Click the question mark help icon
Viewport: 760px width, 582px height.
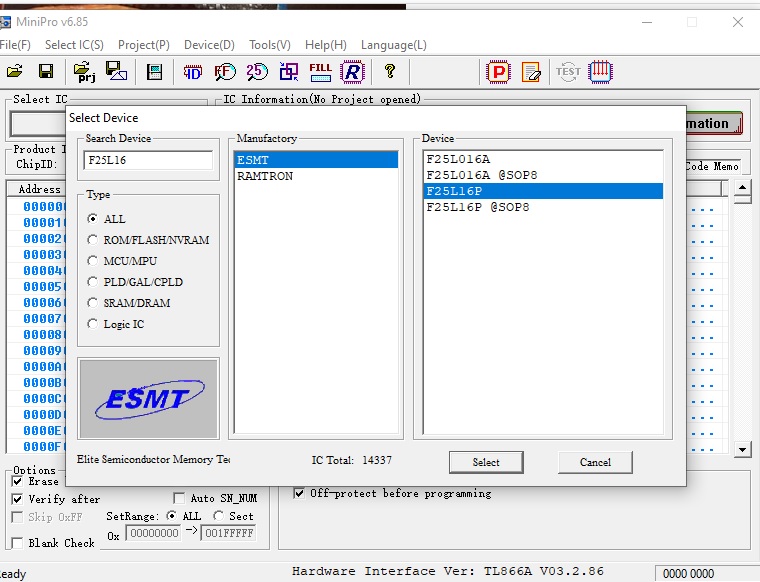pyautogui.click(x=390, y=71)
